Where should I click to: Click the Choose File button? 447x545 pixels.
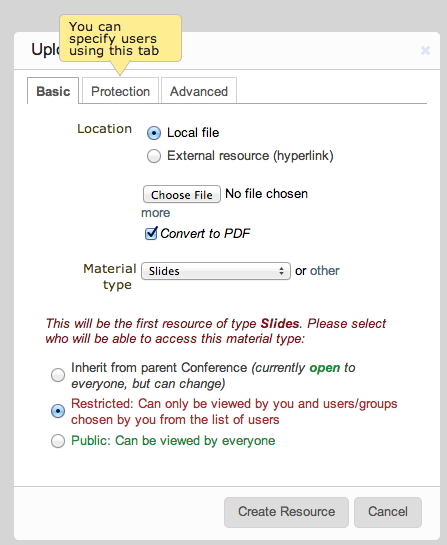point(182,194)
